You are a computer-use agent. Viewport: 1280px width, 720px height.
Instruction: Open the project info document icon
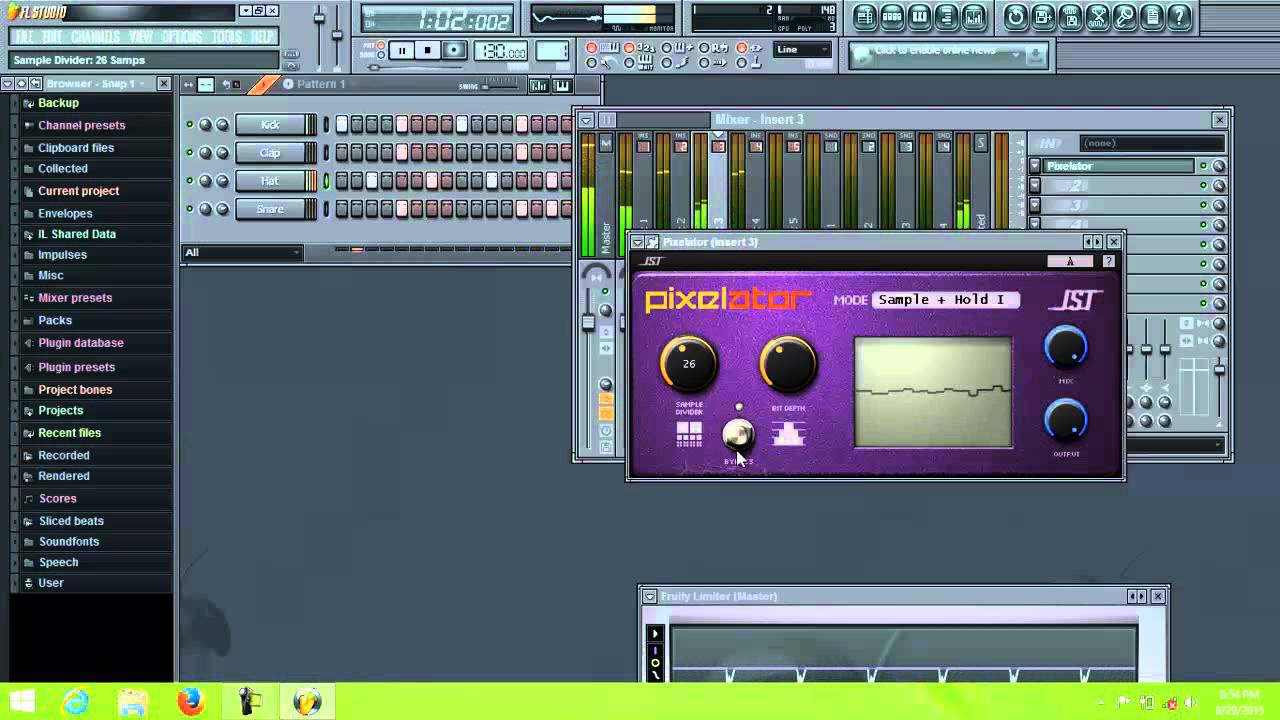point(1152,16)
